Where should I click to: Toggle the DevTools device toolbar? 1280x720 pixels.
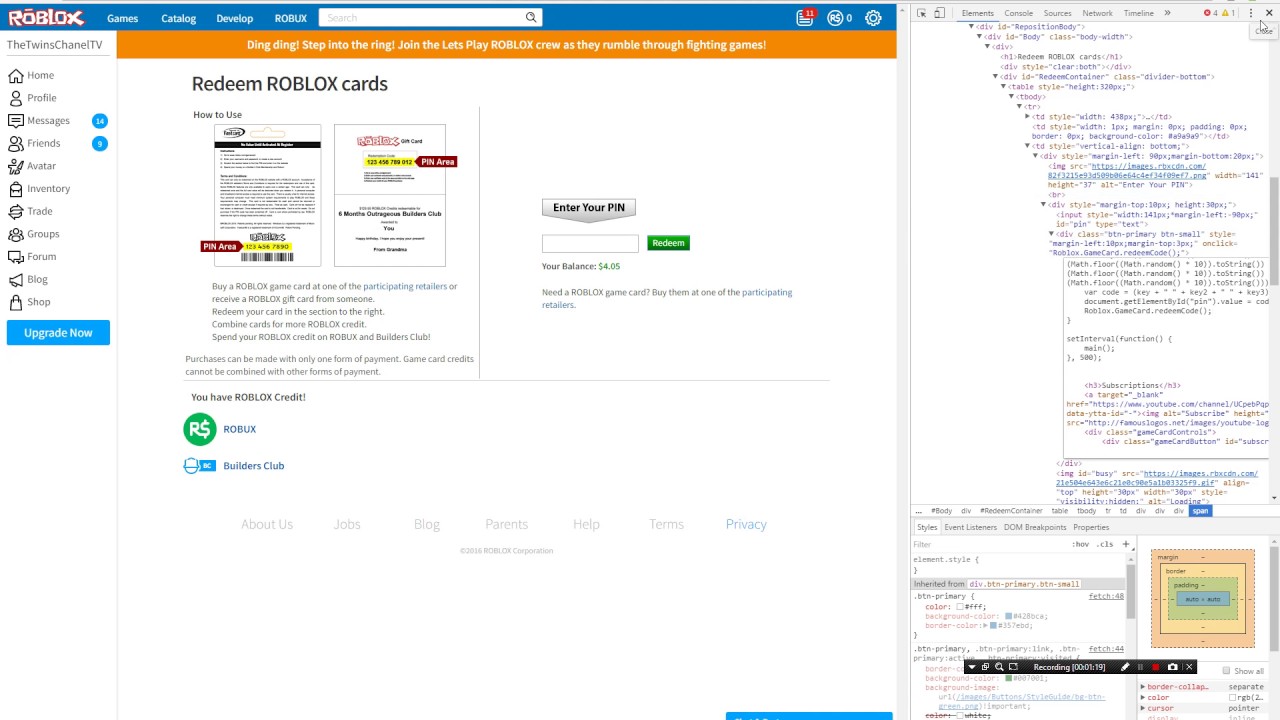pos(941,13)
